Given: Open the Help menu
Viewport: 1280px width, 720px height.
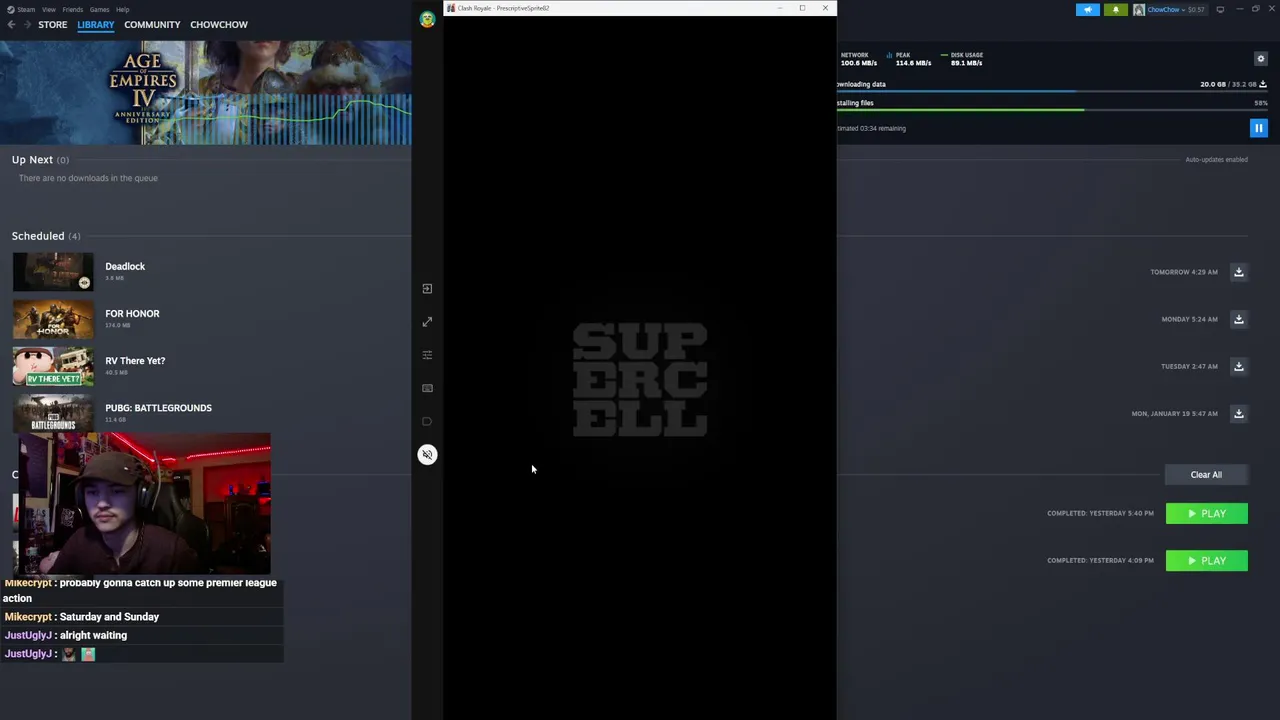Looking at the screenshot, I should (x=122, y=9).
